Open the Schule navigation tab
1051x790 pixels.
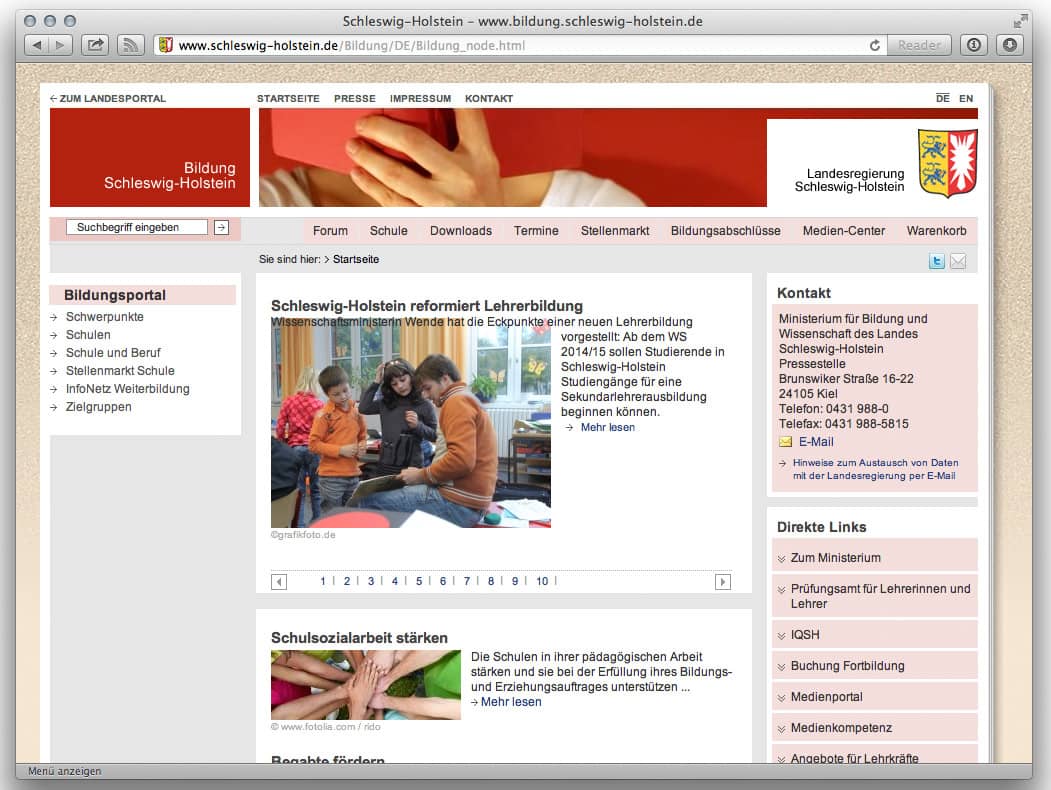click(x=388, y=231)
